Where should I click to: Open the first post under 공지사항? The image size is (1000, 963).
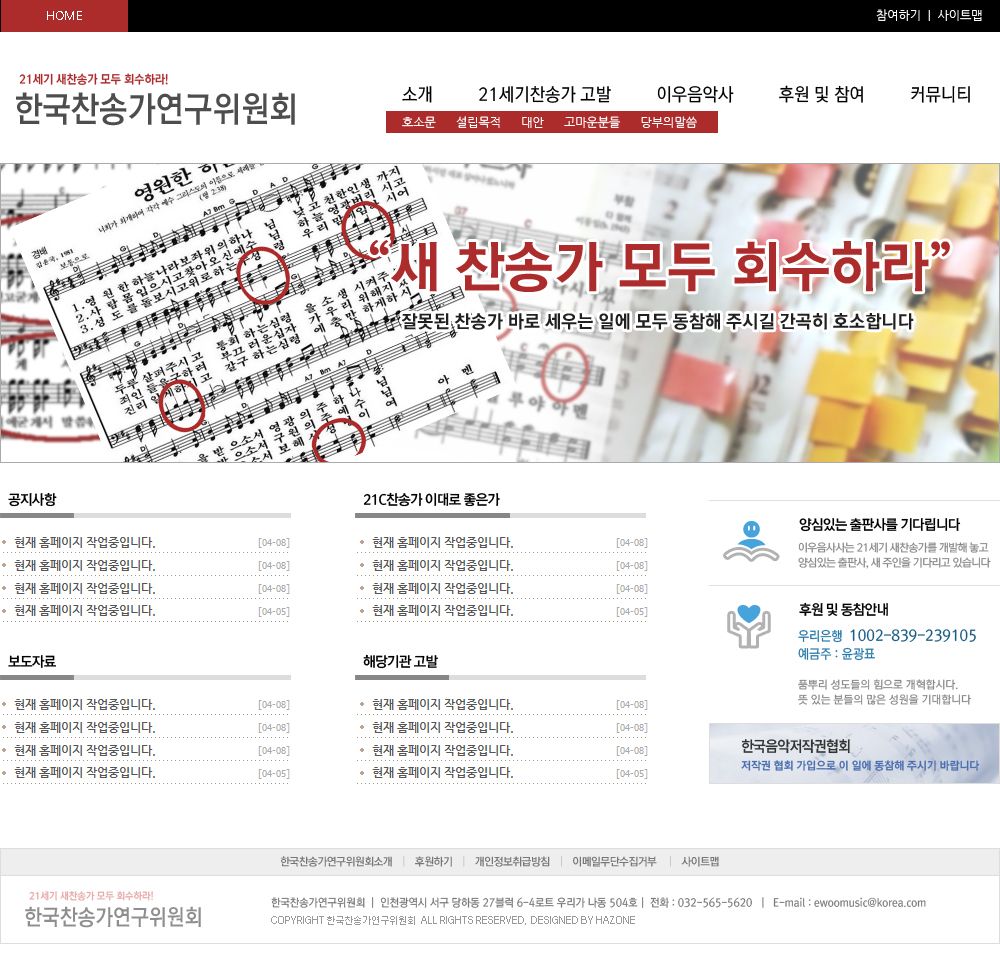click(x=85, y=543)
